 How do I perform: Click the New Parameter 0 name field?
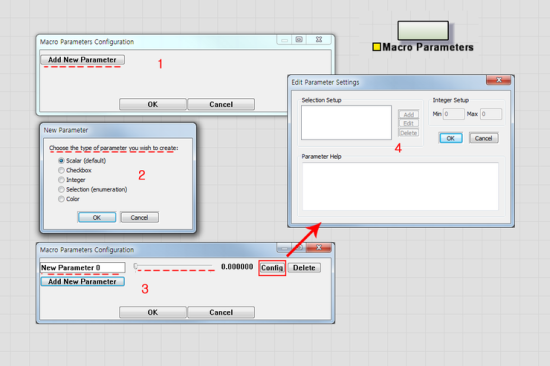[82, 267]
